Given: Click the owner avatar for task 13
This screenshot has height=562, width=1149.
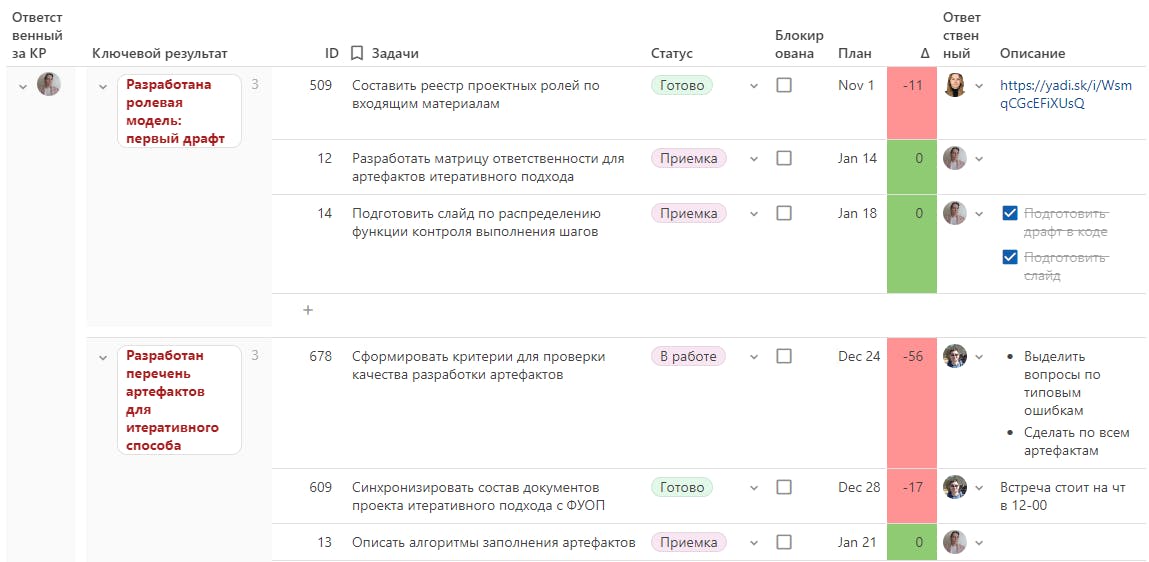Looking at the screenshot, I should 955,543.
